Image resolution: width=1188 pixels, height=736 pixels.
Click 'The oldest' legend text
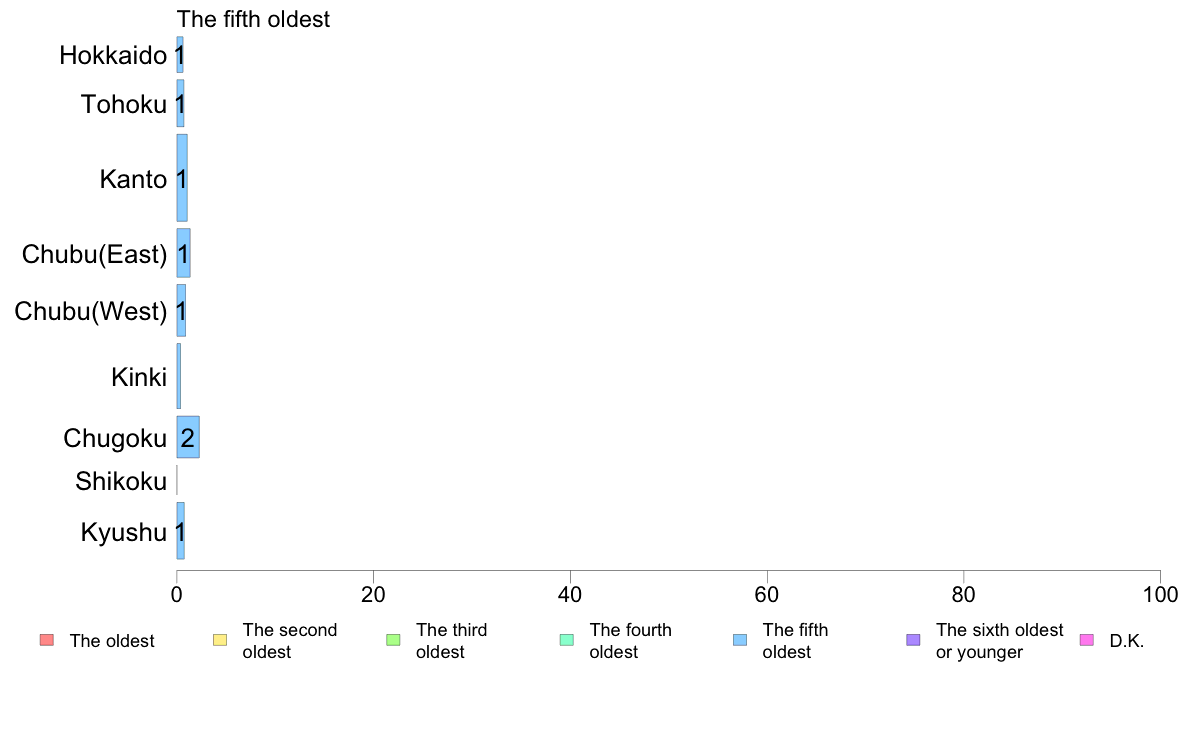(112, 640)
